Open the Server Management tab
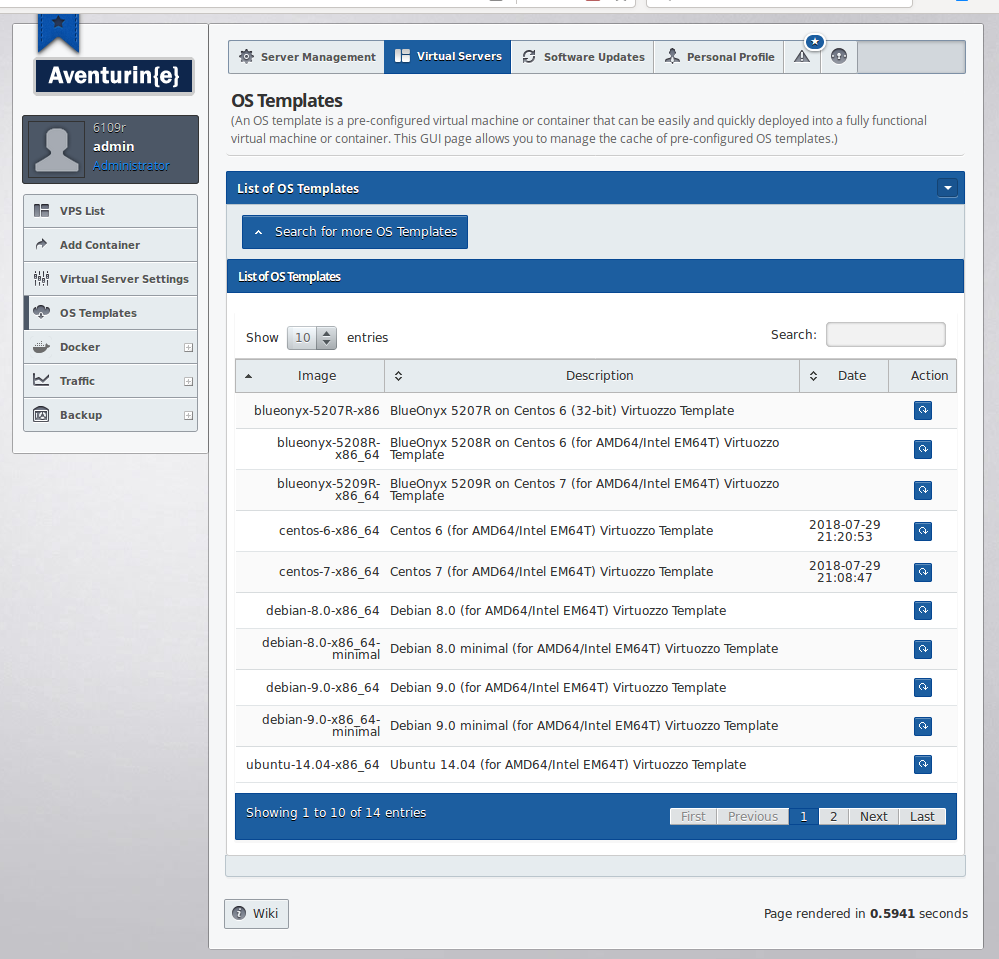The image size is (999, 959). click(x=306, y=57)
